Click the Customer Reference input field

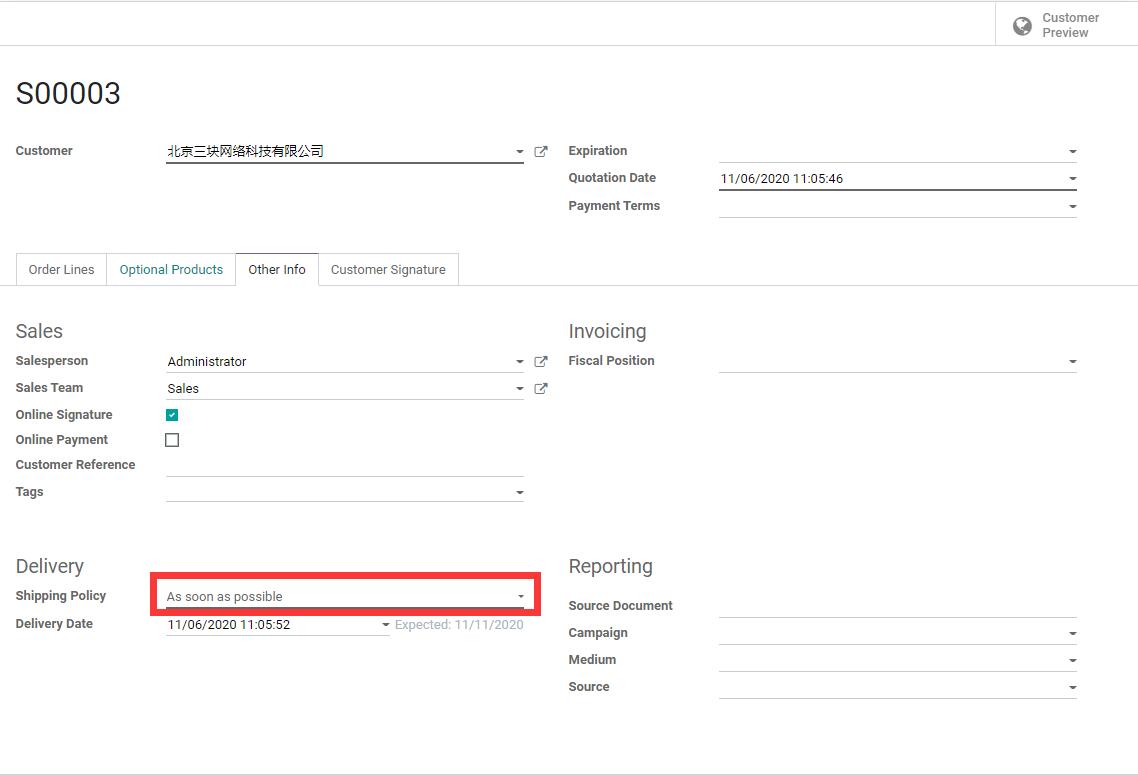pos(345,465)
